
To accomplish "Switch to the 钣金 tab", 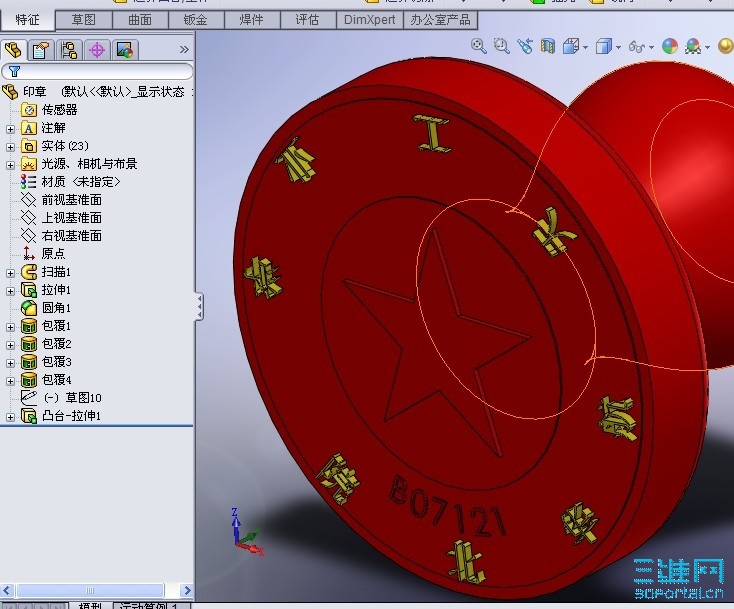I will [x=196, y=20].
